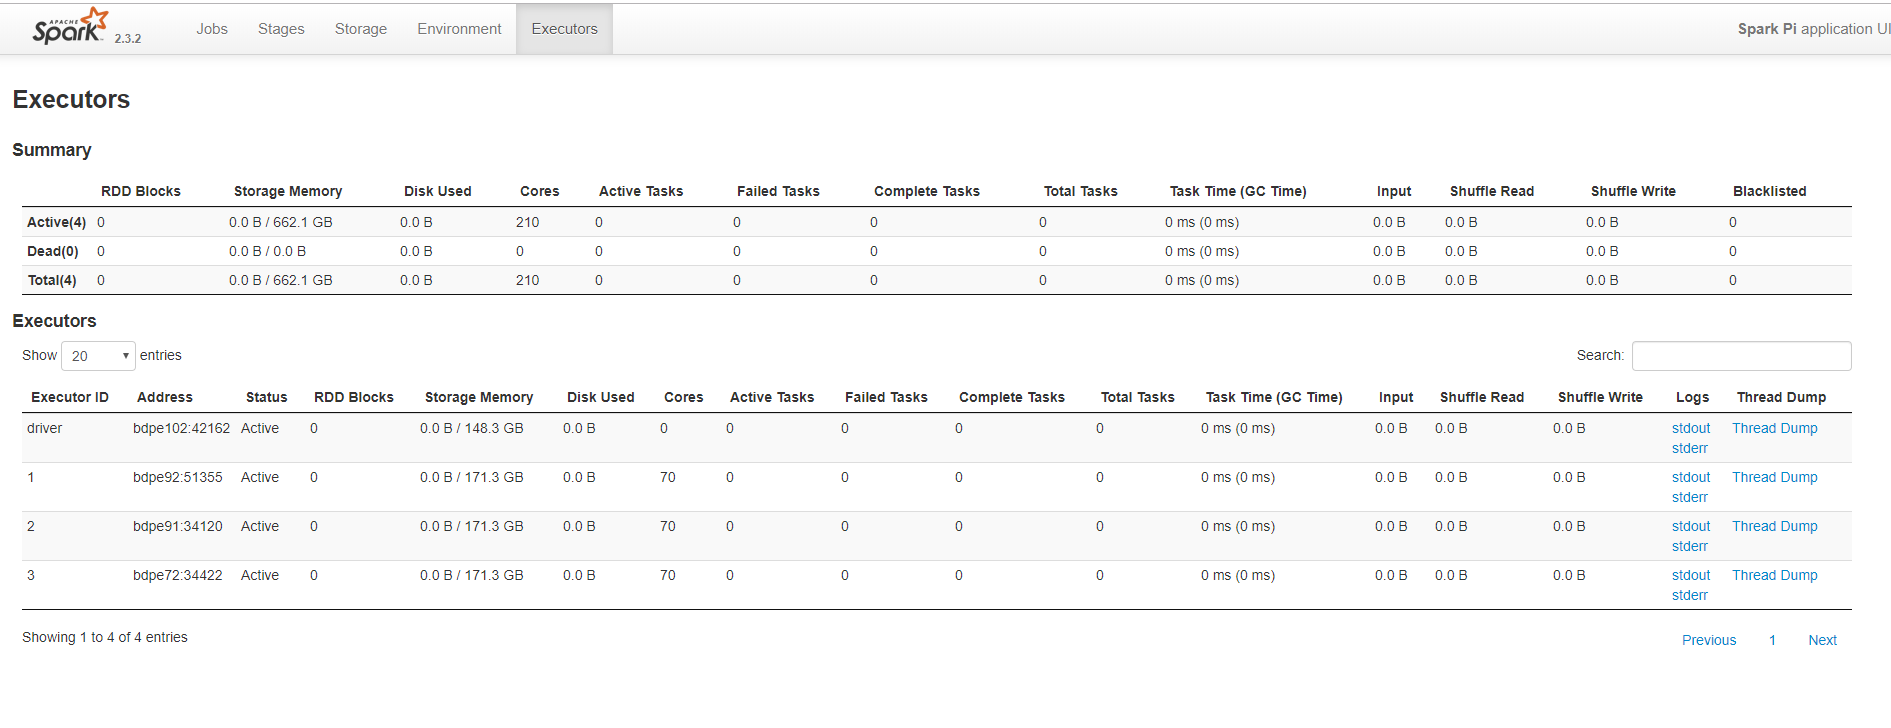
Task: Select page 1 in pagination
Action: pyautogui.click(x=1772, y=640)
